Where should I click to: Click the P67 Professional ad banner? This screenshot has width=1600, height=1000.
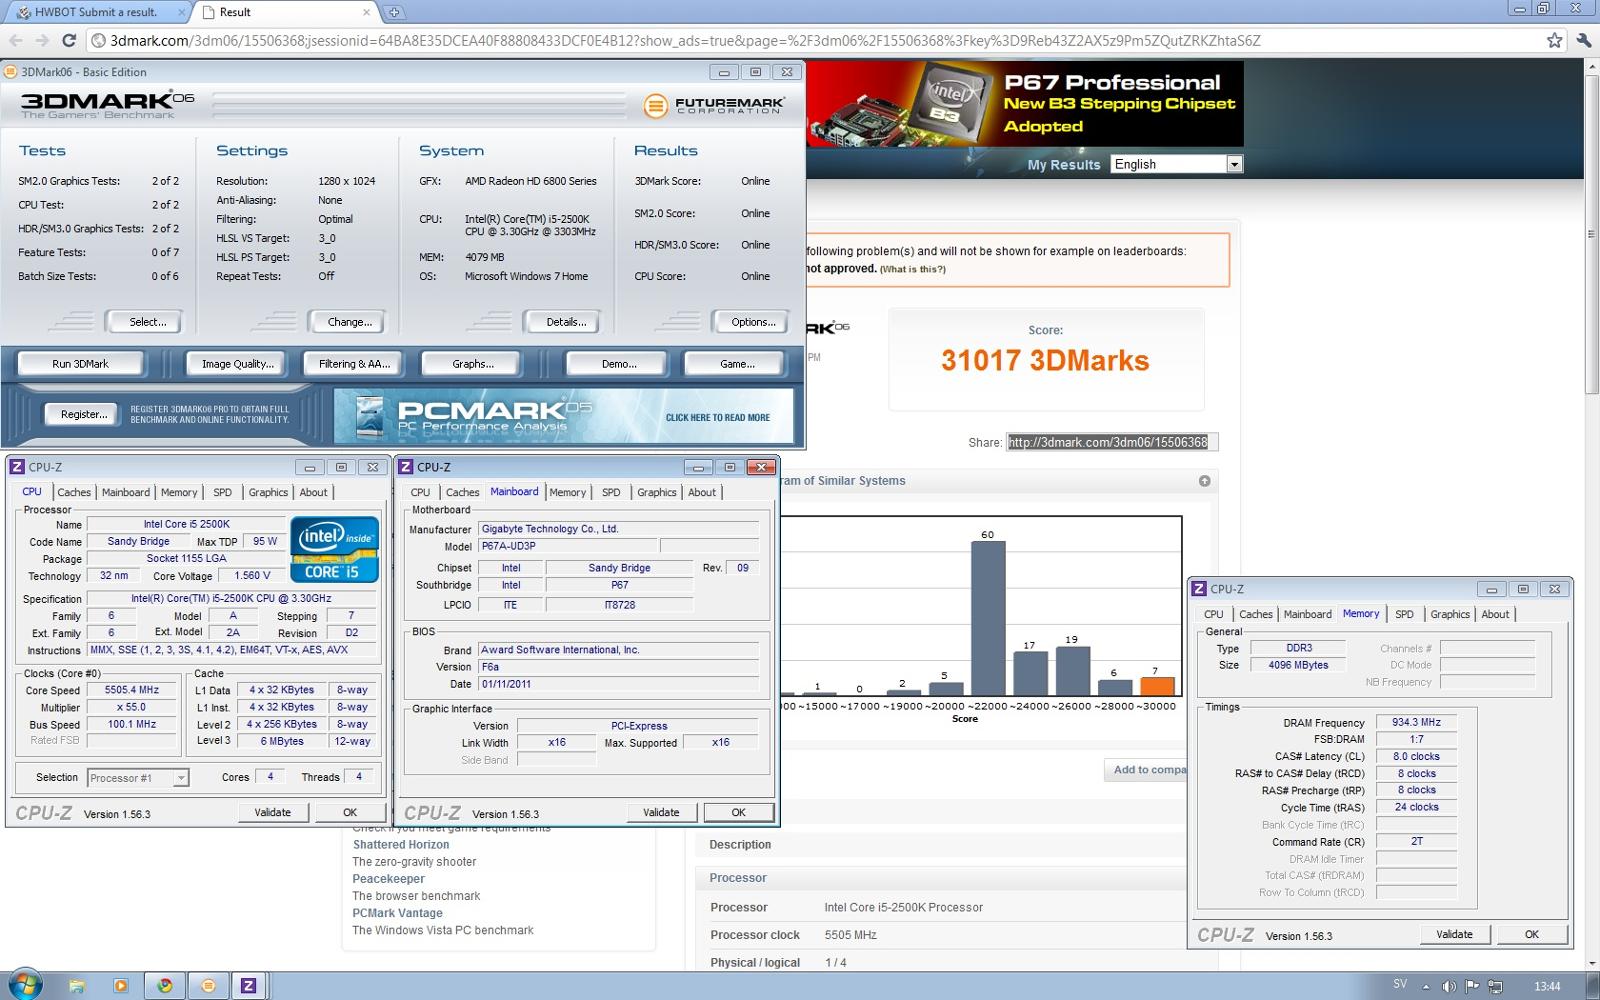click(x=1025, y=104)
